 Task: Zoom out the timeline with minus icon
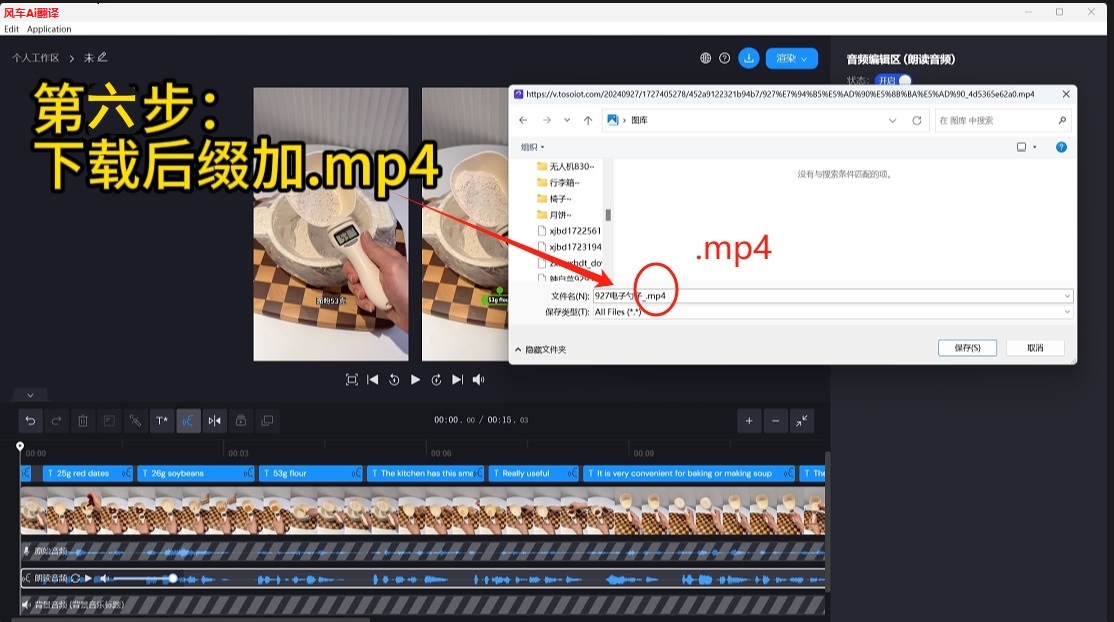click(776, 421)
